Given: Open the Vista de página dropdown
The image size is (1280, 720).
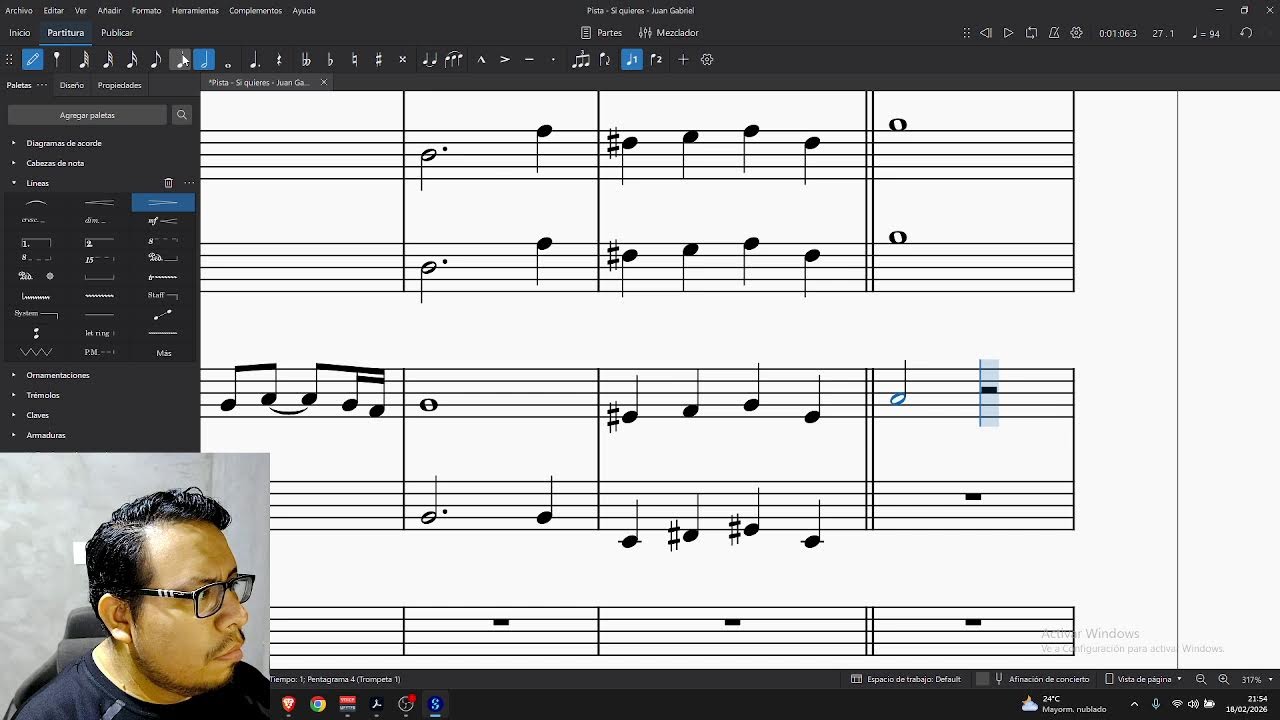Looking at the screenshot, I should pyautogui.click(x=1143, y=679).
